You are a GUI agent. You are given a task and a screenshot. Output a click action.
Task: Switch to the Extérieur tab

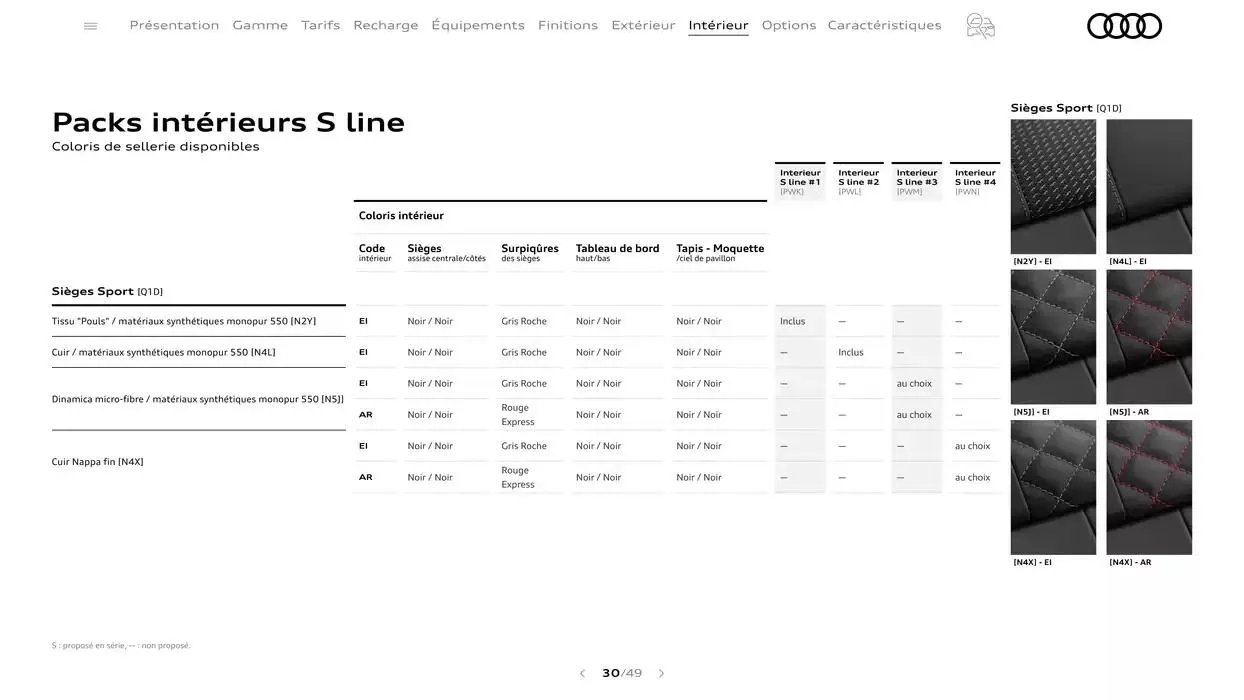pos(643,24)
